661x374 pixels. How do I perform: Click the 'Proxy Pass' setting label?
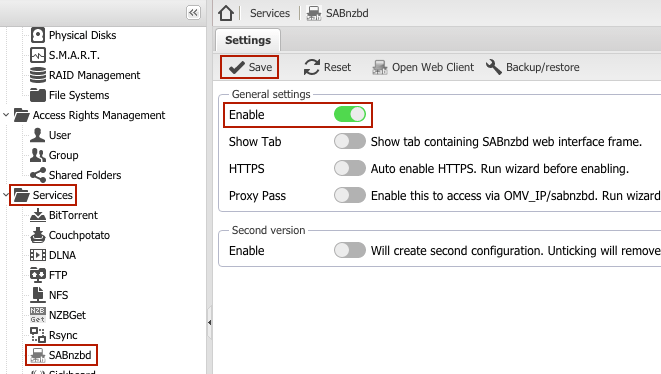click(x=257, y=196)
